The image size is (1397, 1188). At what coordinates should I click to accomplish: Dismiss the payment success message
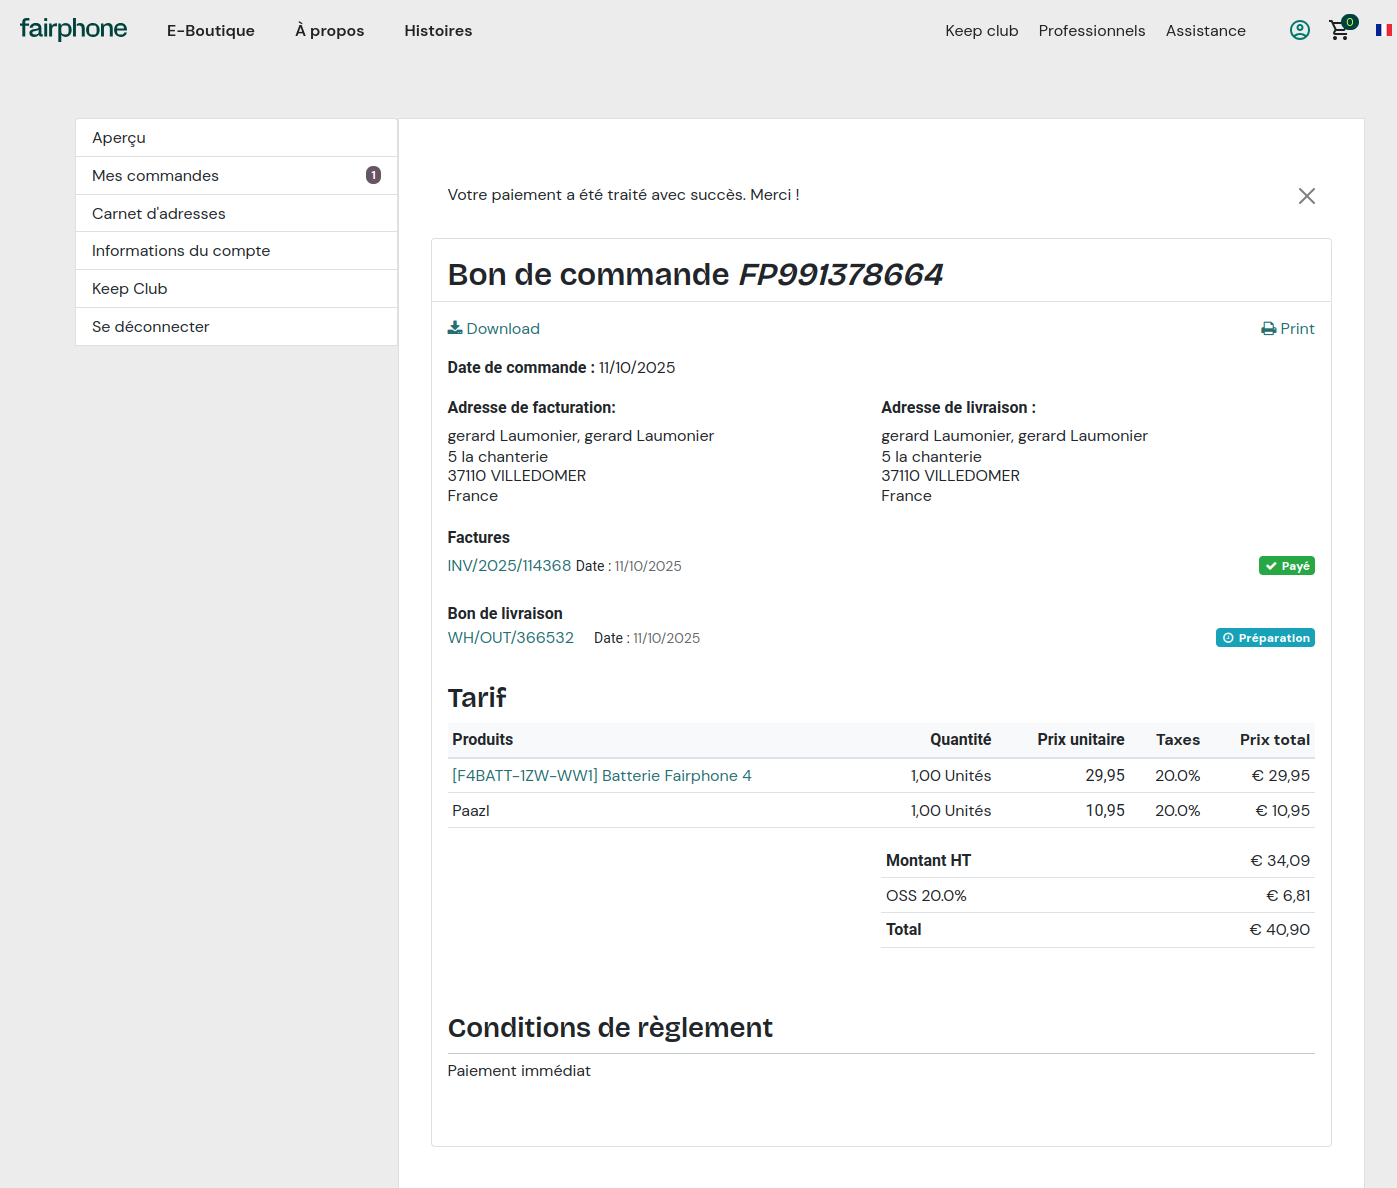pyautogui.click(x=1306, y=196)
